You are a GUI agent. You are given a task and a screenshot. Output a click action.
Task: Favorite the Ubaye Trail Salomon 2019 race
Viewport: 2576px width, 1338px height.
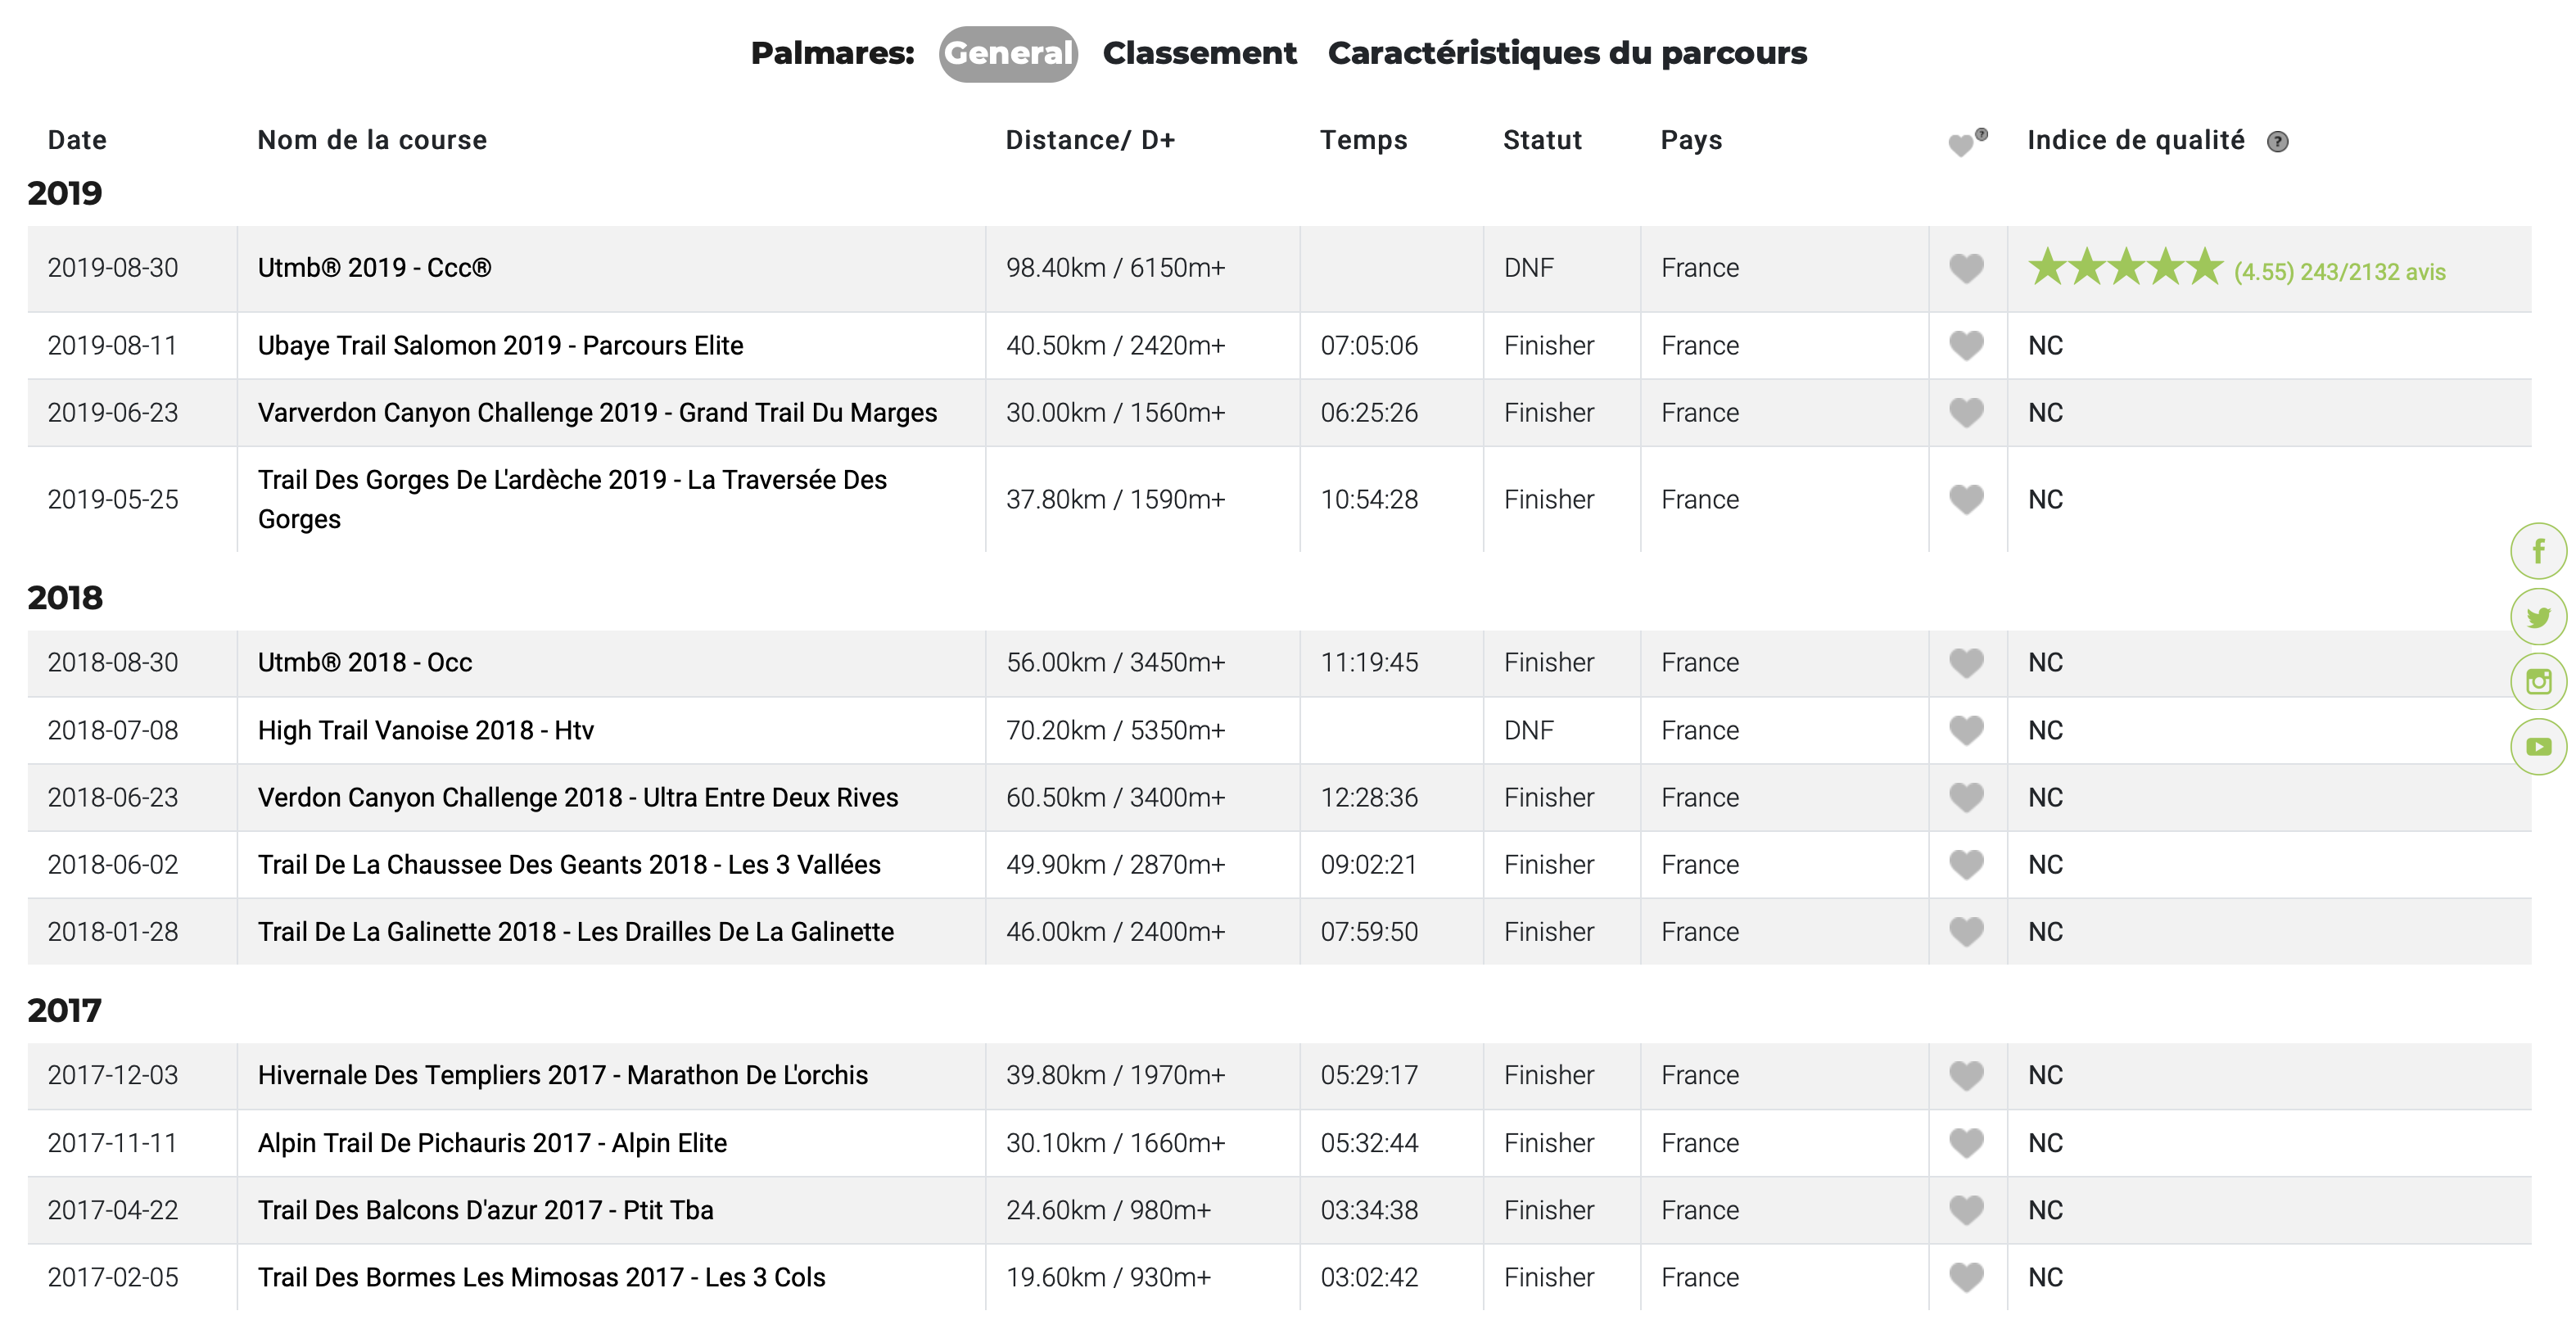pos(1966,346)
